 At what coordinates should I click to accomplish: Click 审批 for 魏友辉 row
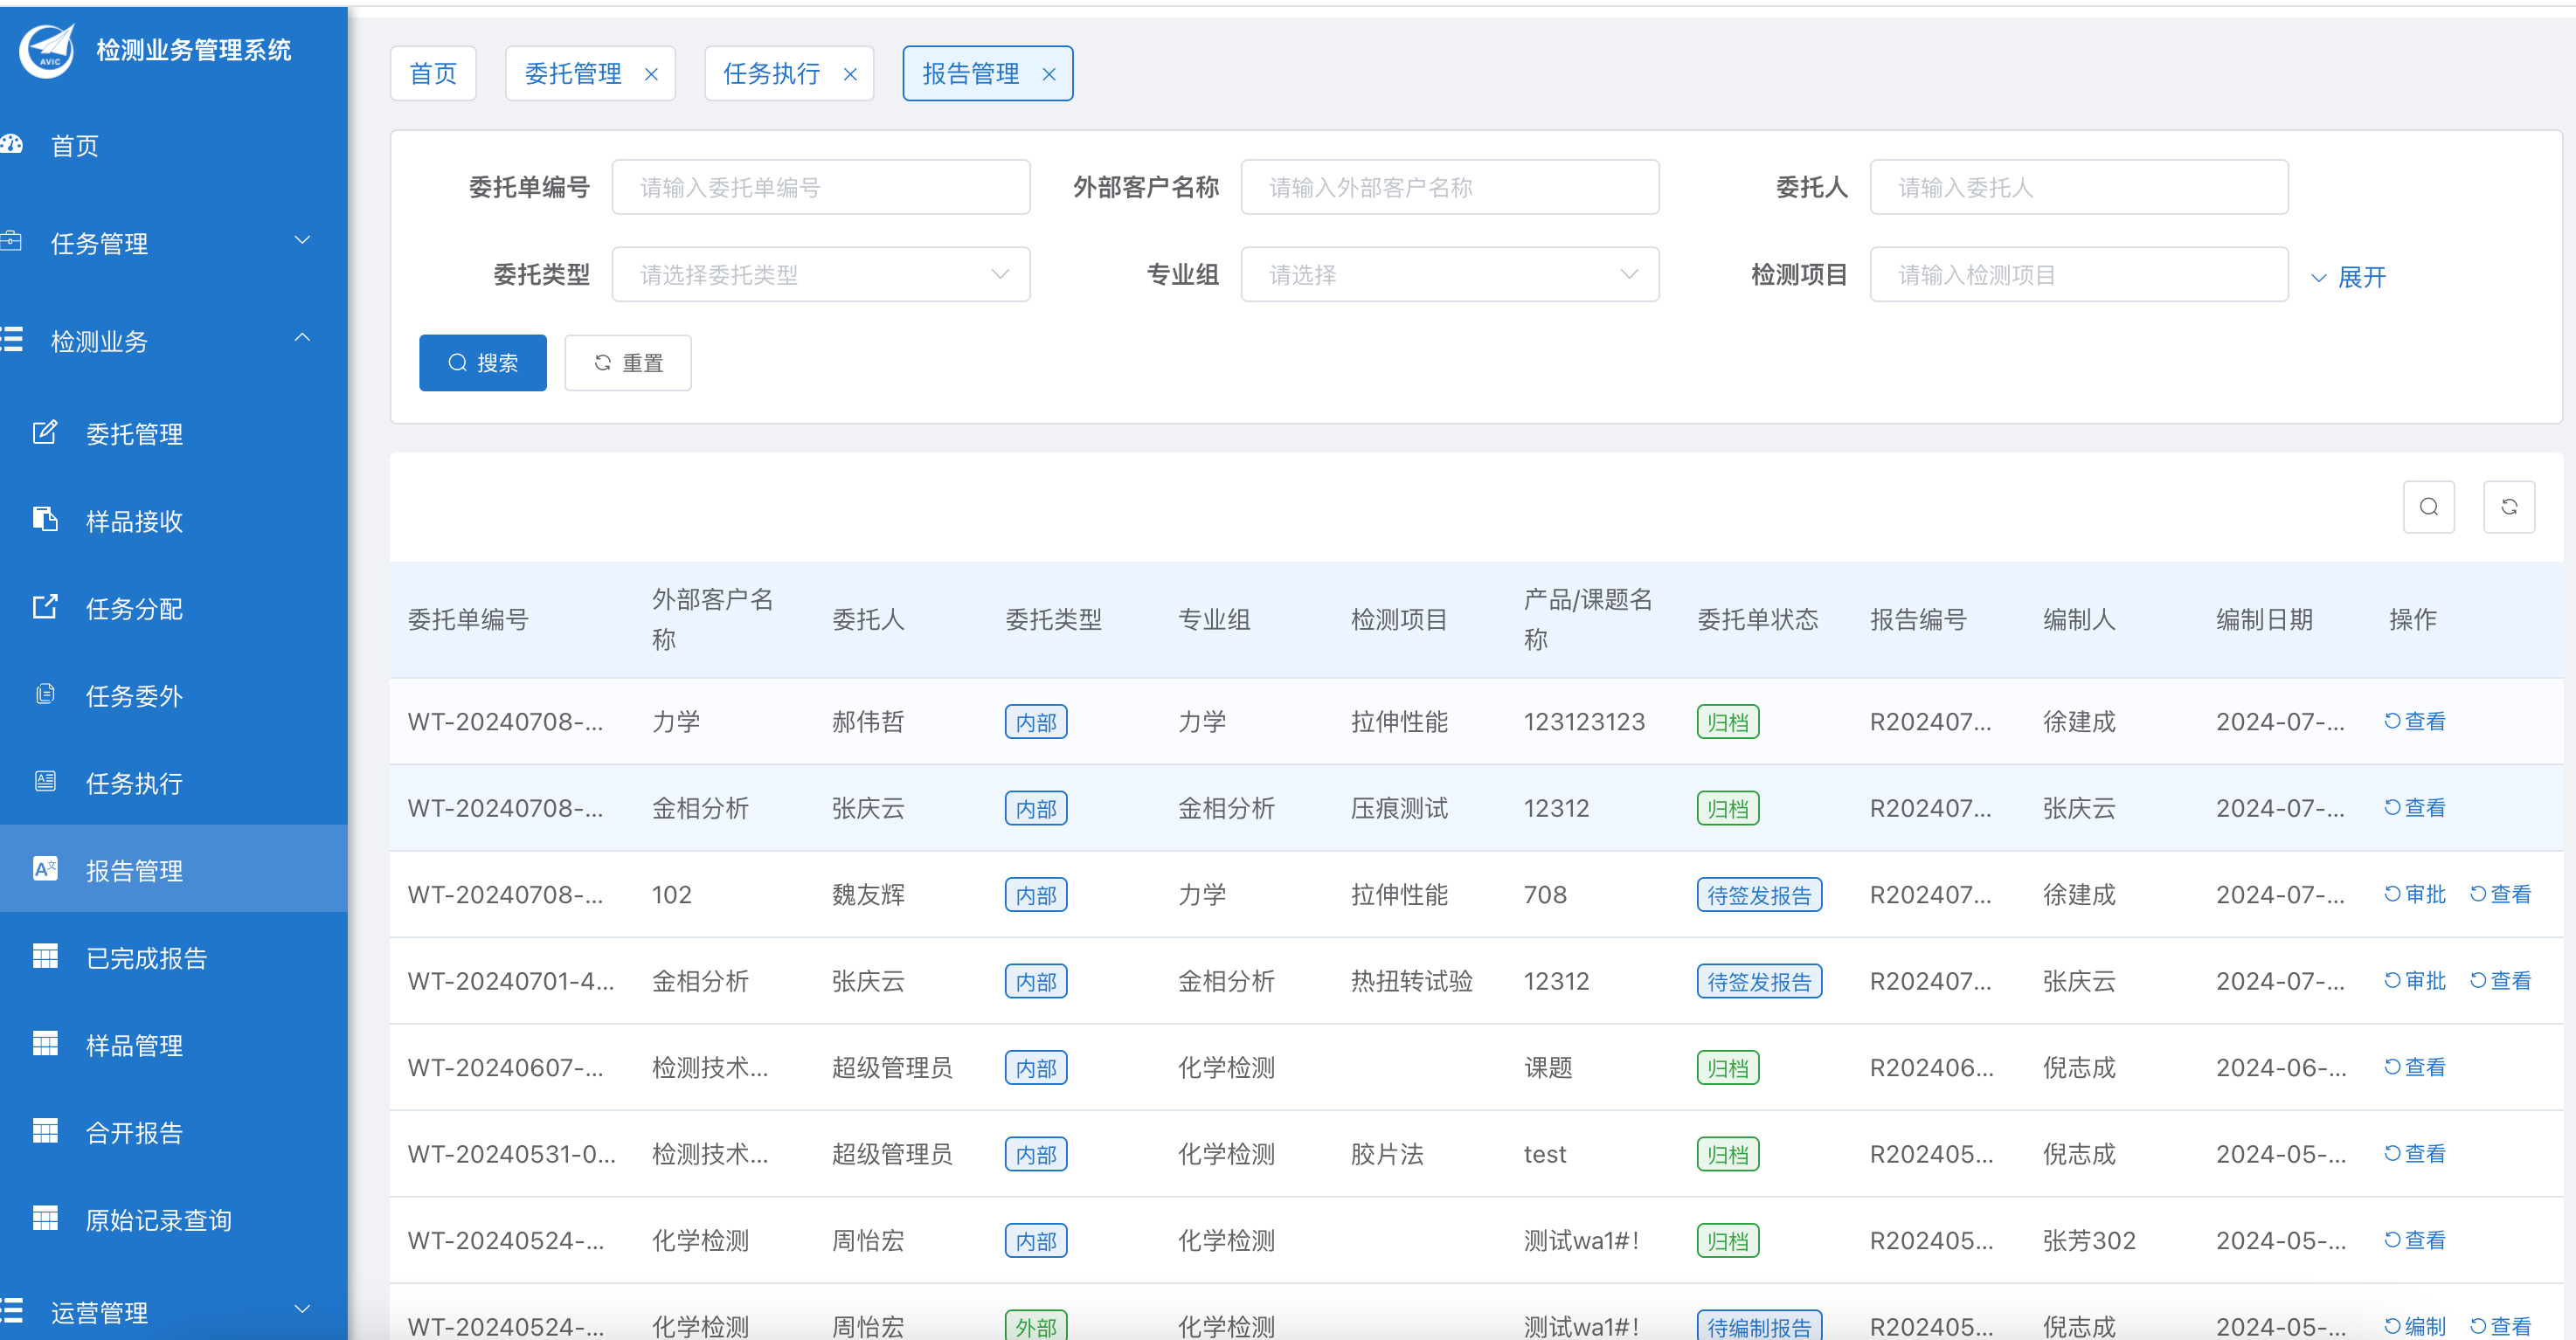[2415, 894]
